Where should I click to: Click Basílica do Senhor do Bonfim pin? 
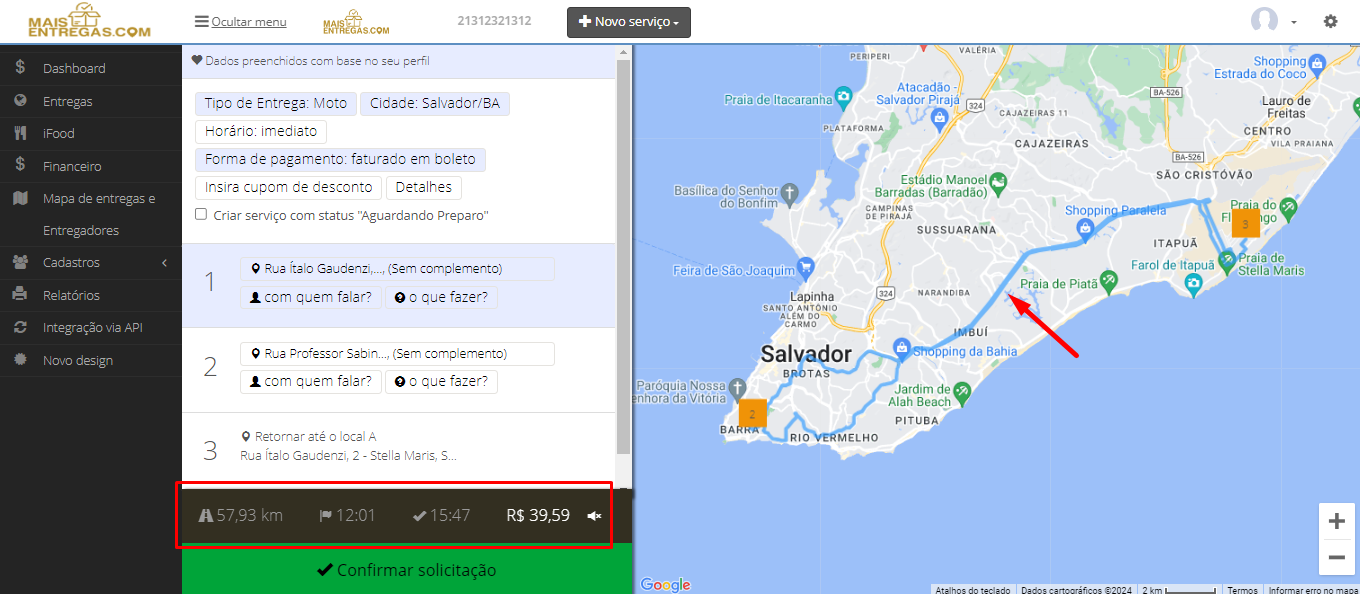pos(789,192)
